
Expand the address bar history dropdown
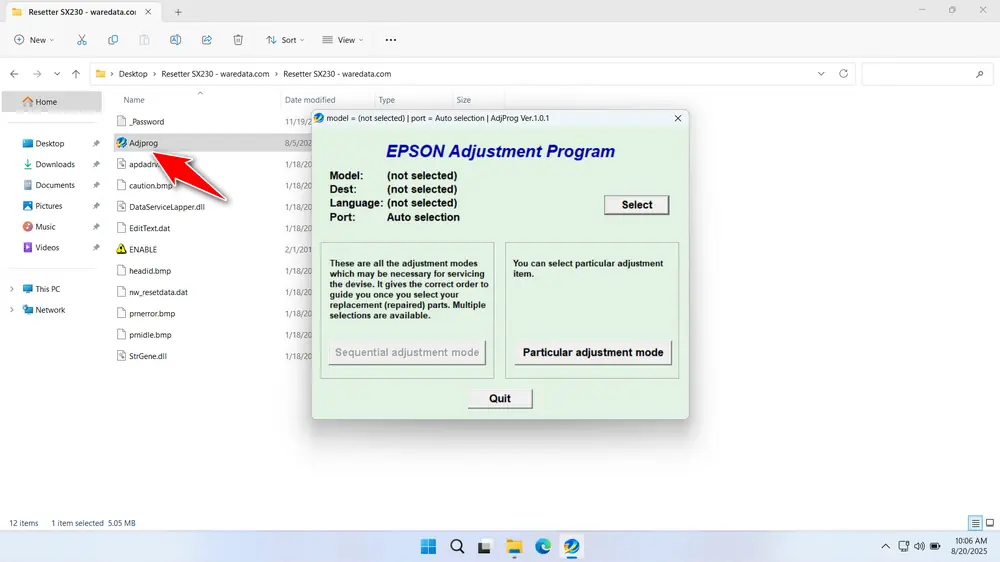click(x=821, y=73)
